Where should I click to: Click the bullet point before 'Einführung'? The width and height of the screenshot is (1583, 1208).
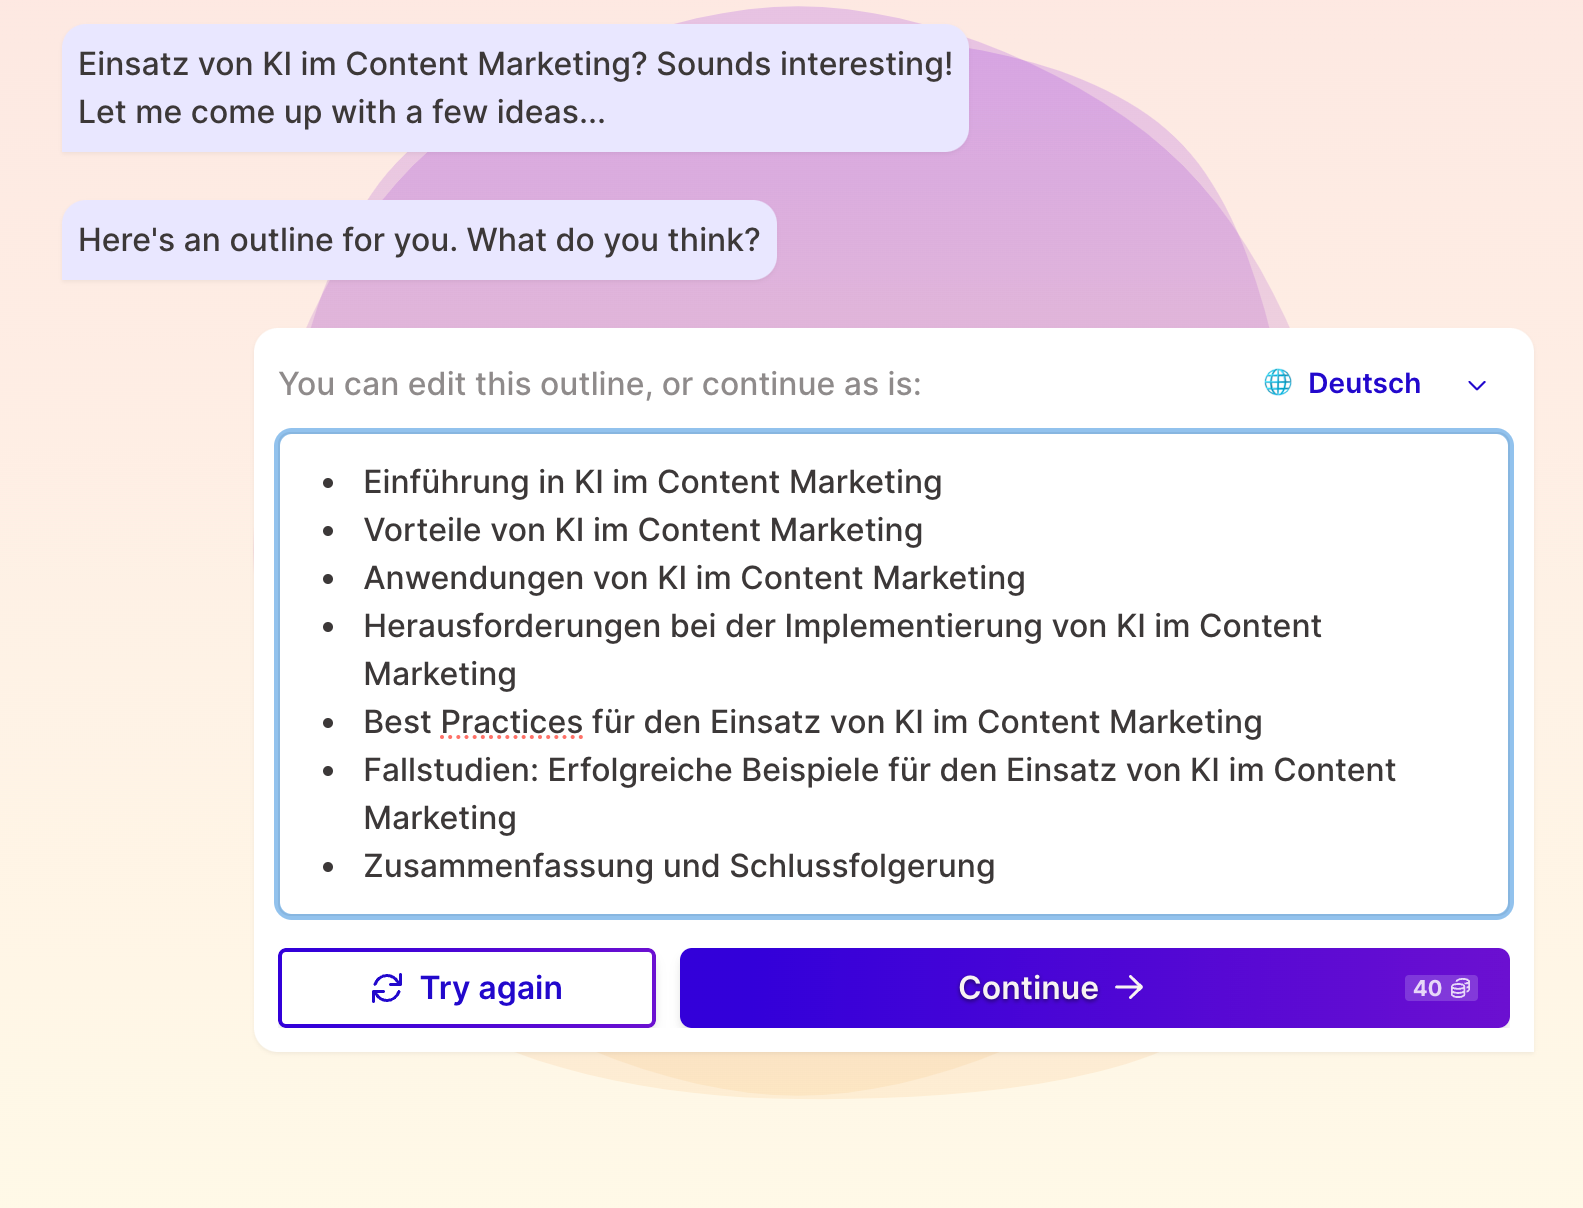pos(328,483)
